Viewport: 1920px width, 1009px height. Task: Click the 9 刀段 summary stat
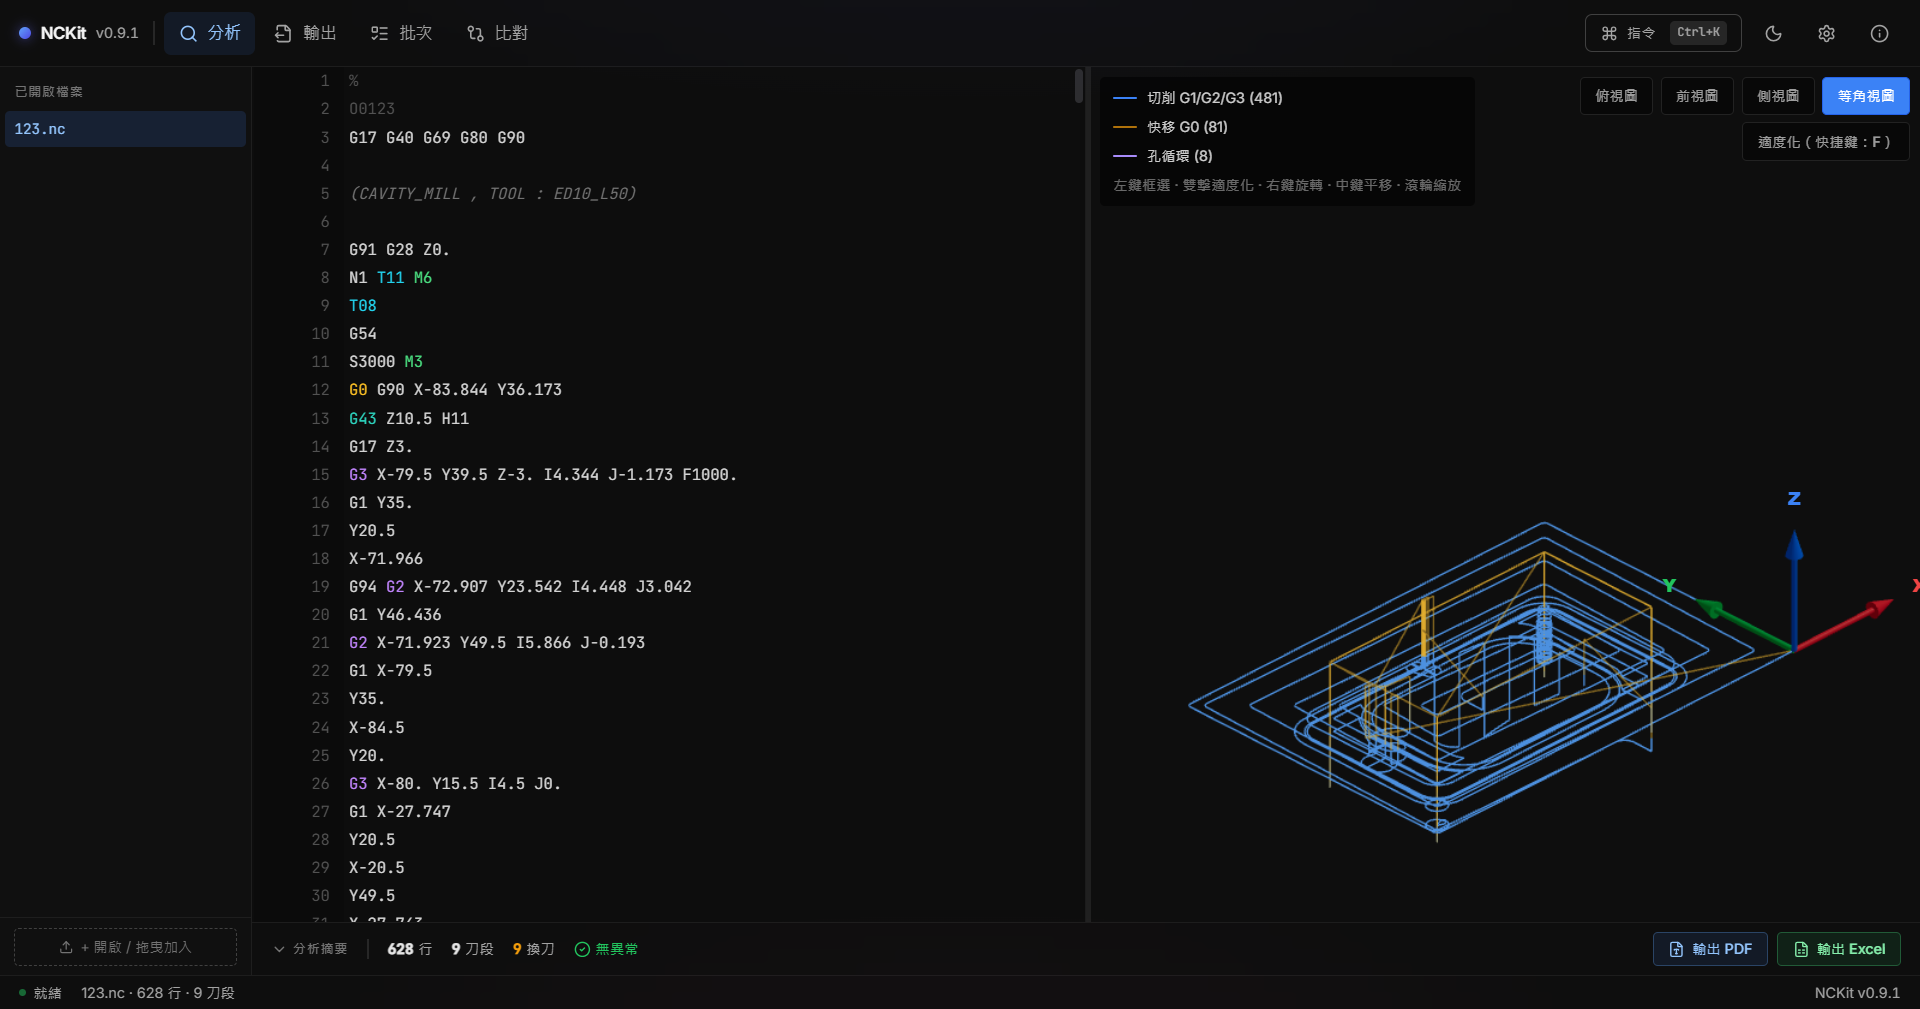click(472, 949)
